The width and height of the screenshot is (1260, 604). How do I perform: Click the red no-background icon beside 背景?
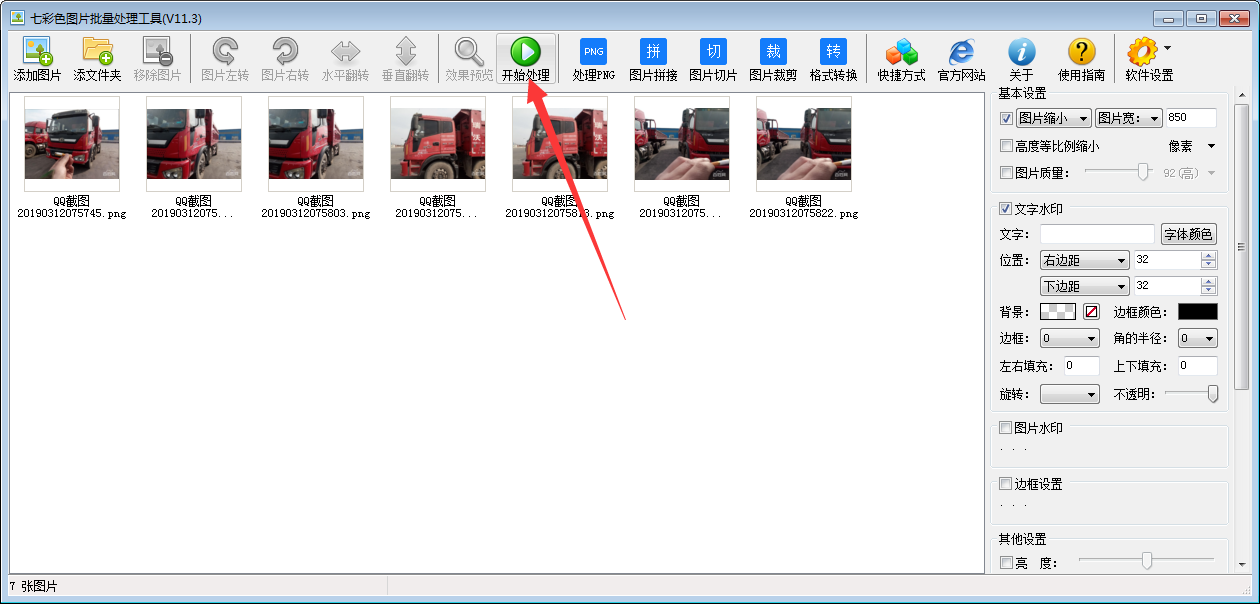click(x=1091, y=312)
